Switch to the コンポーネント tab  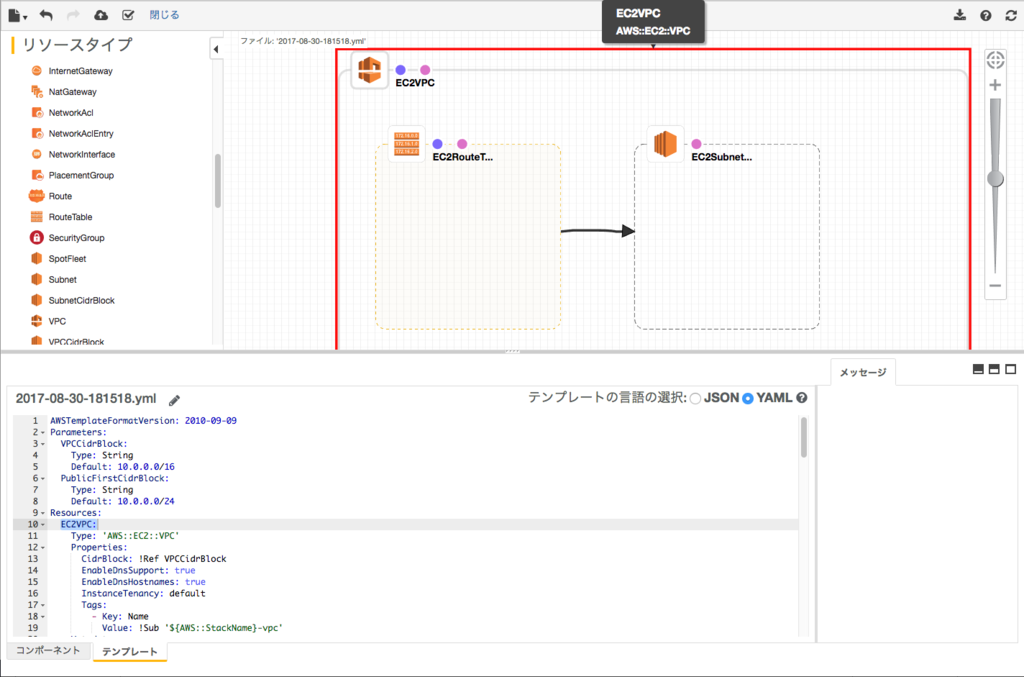(x=48, y=650)
